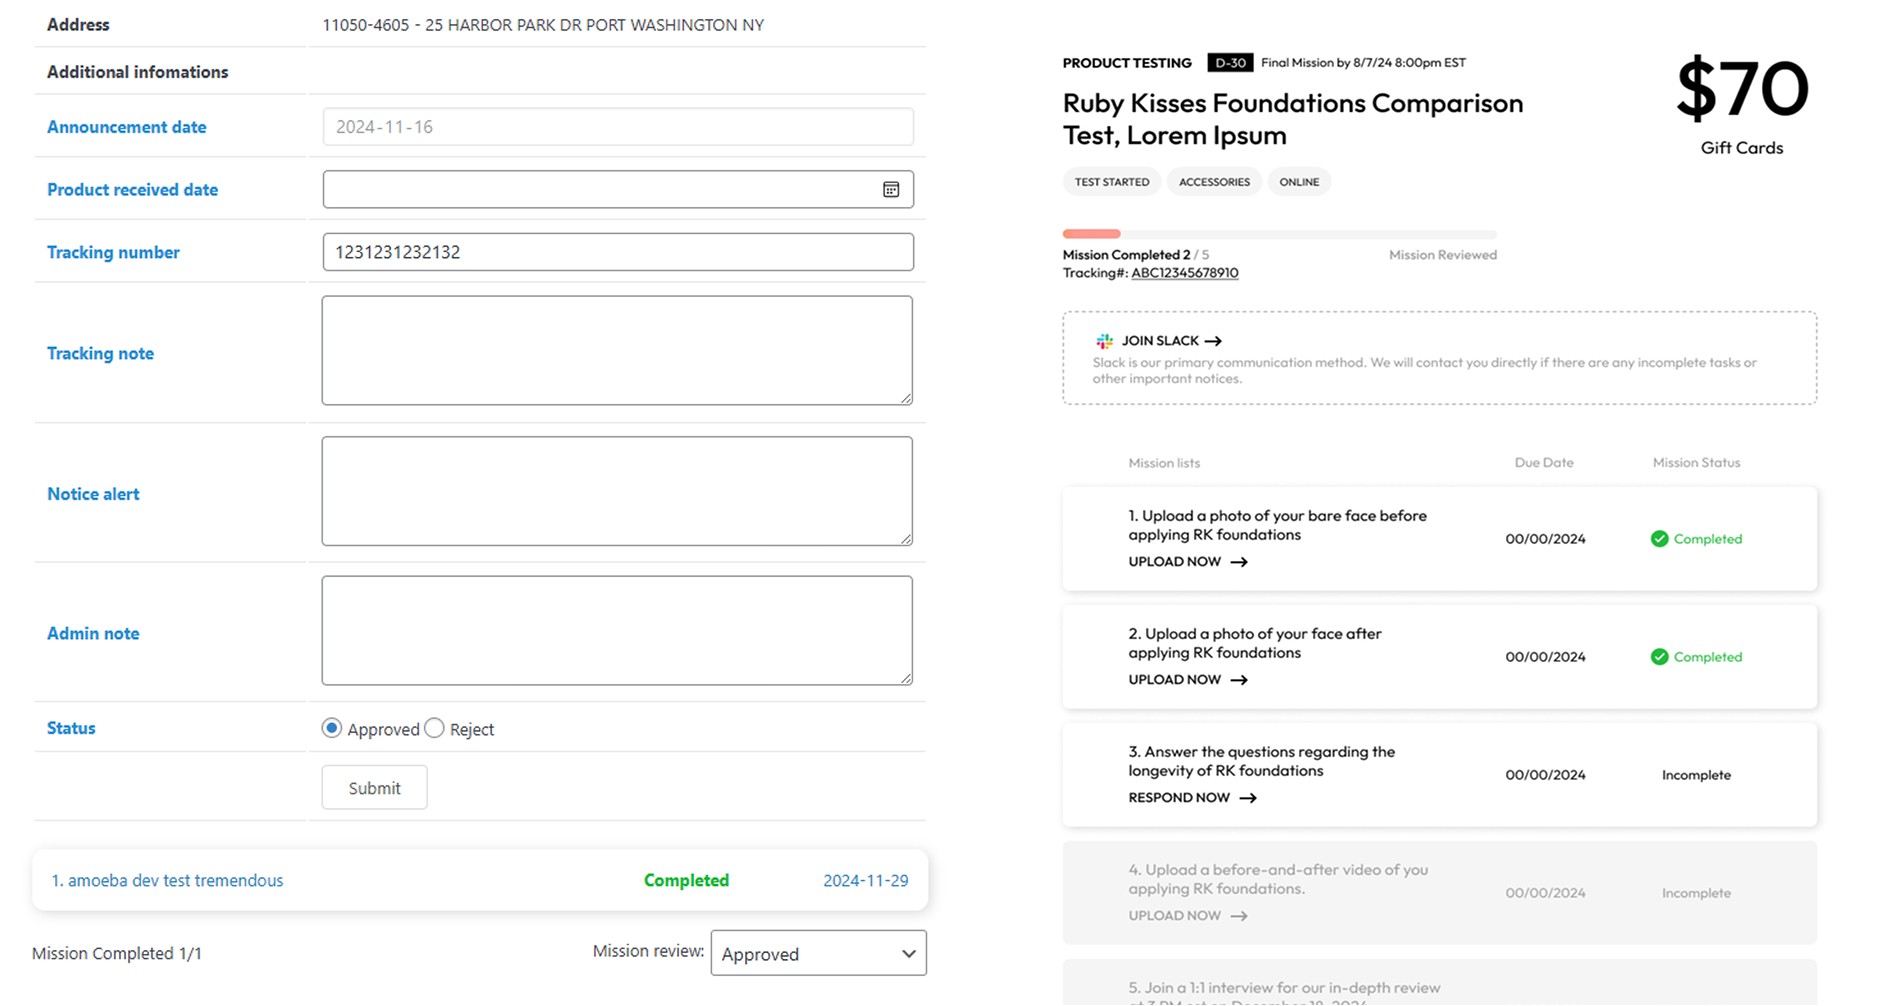Click Upload Now arrow for bare face mission
Image resolution: width=1888 pixels, height=1006 pixels.
coord(1239,562)
